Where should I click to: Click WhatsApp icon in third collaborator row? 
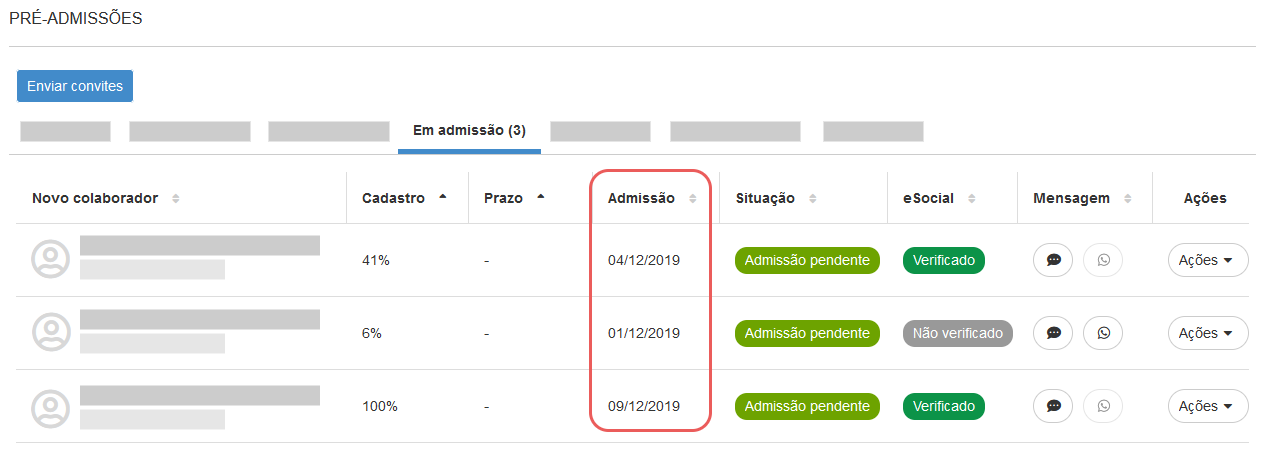click(x=1103, y=406)
